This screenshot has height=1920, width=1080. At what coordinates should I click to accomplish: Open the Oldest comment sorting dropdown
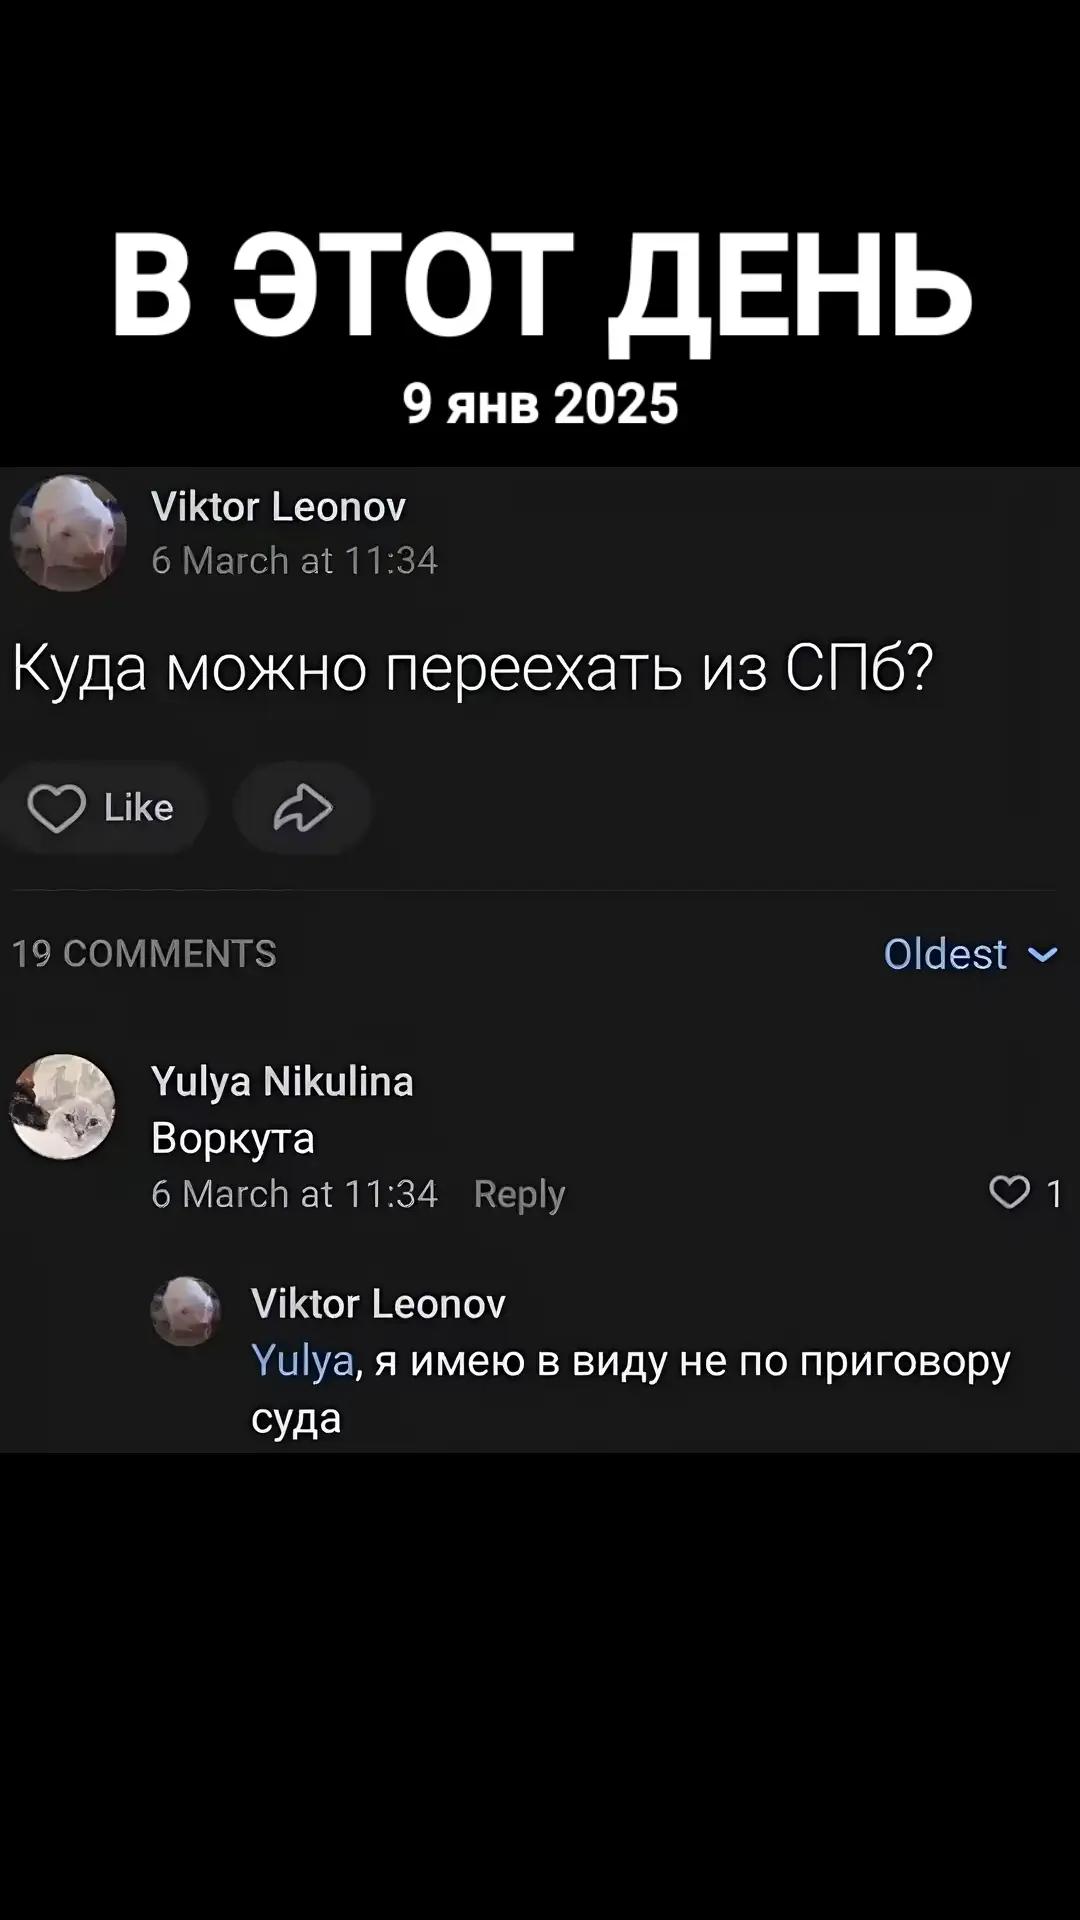pyautogui.click(x=970, y=954)
